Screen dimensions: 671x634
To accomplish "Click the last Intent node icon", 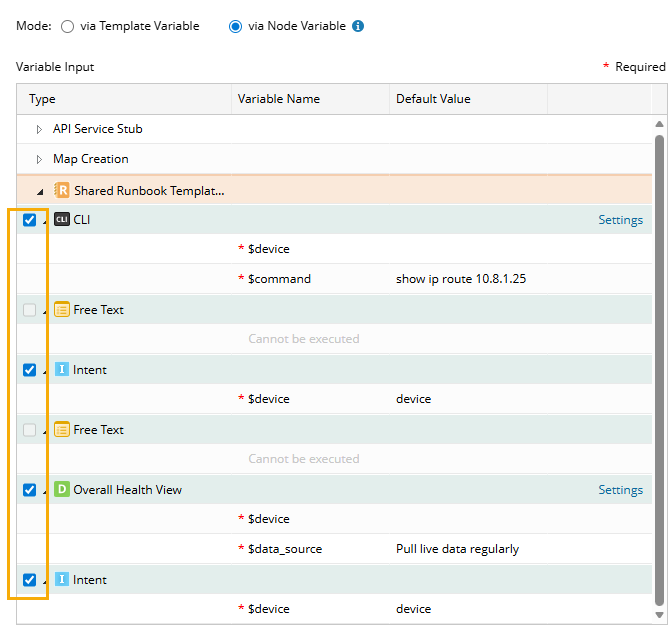I will [62, 579].
